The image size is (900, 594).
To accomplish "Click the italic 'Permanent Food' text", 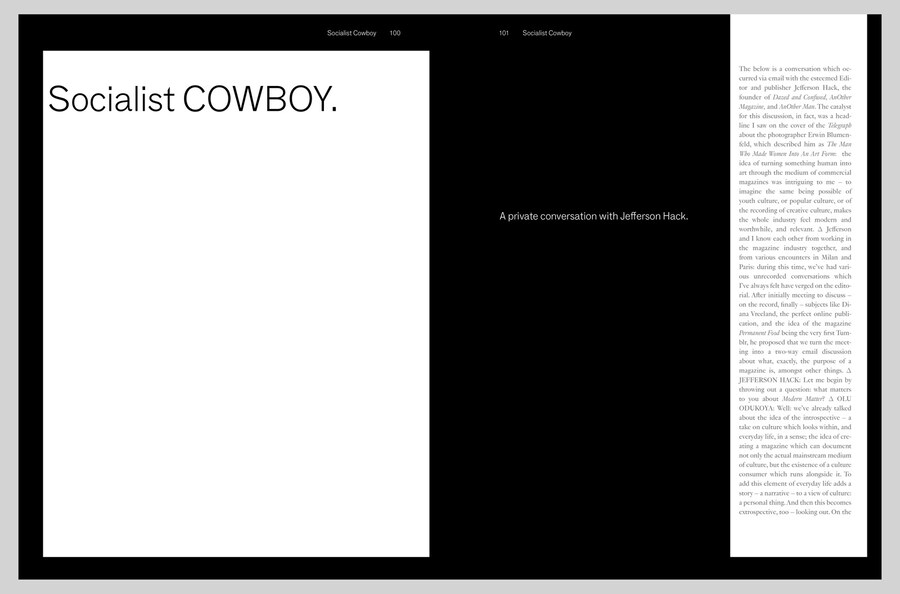I will click(x=759, y=333).
